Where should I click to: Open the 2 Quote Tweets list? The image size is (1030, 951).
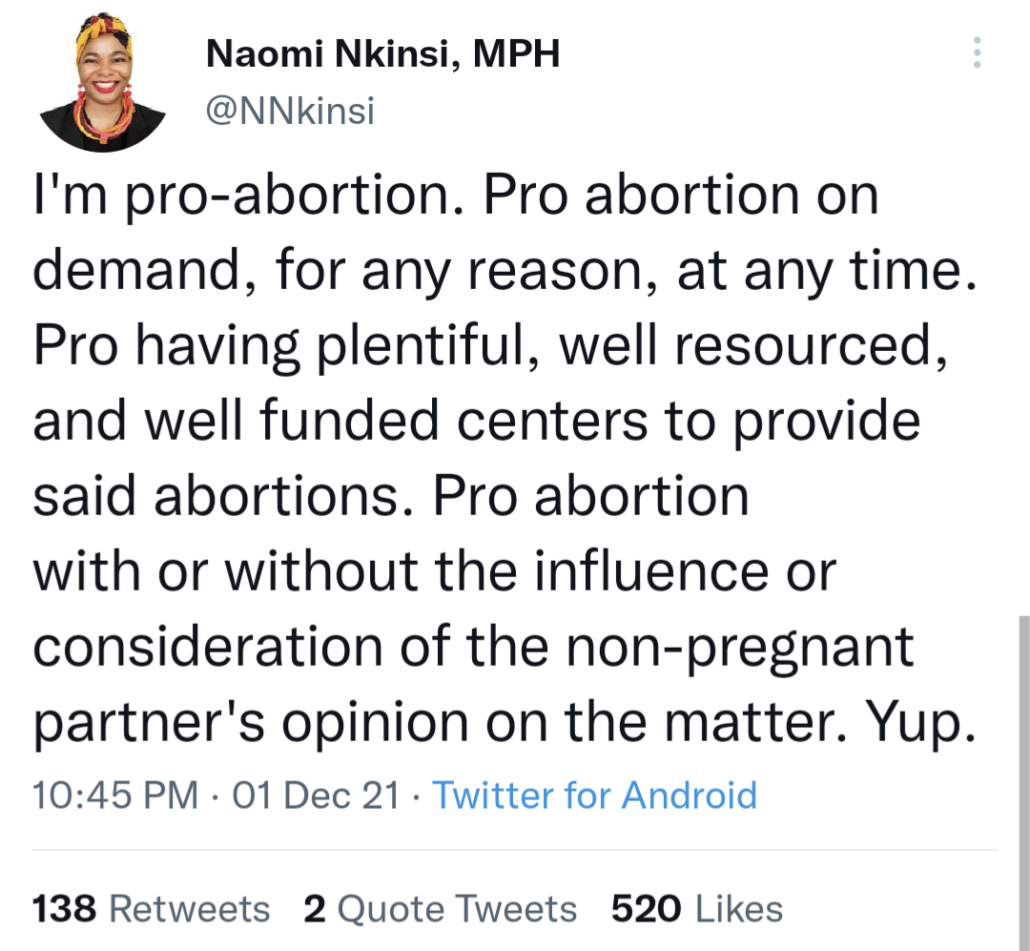tap(440, 909)
